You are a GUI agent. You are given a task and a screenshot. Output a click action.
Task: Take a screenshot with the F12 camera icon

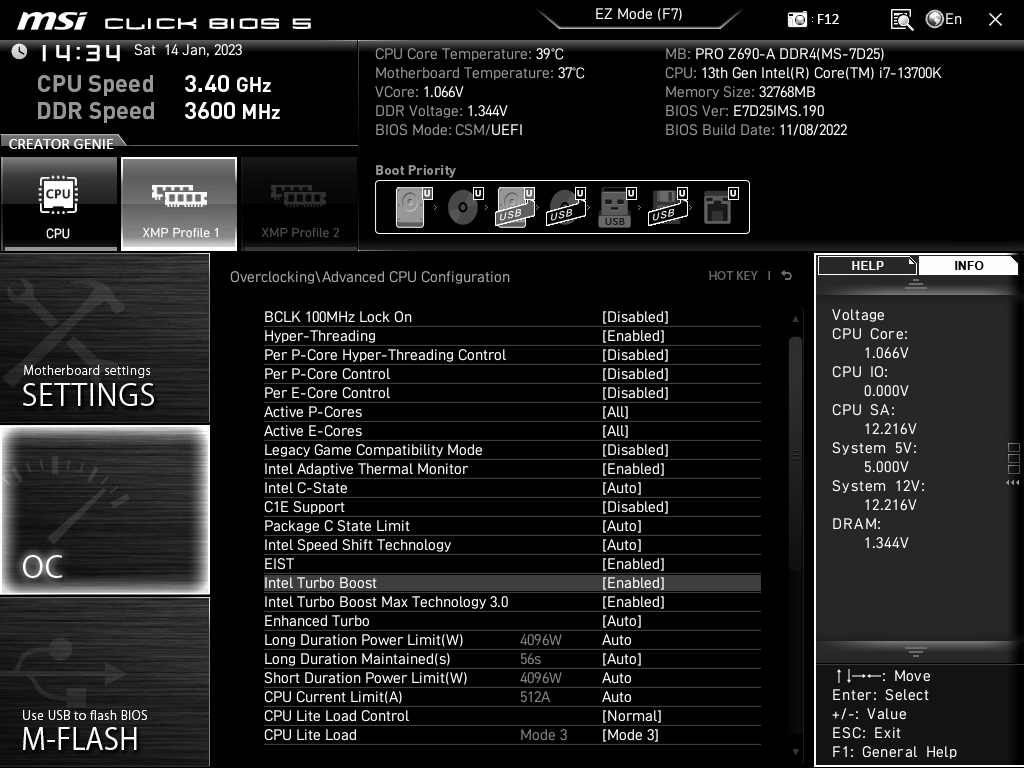click(797, 20)
